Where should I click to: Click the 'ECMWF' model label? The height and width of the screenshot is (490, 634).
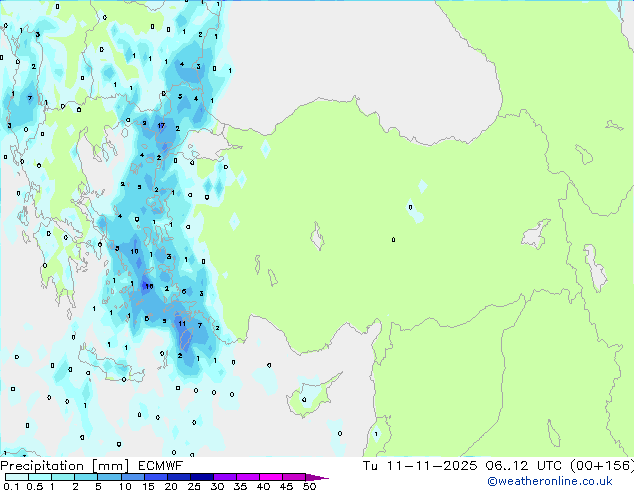tap(161, 466)
